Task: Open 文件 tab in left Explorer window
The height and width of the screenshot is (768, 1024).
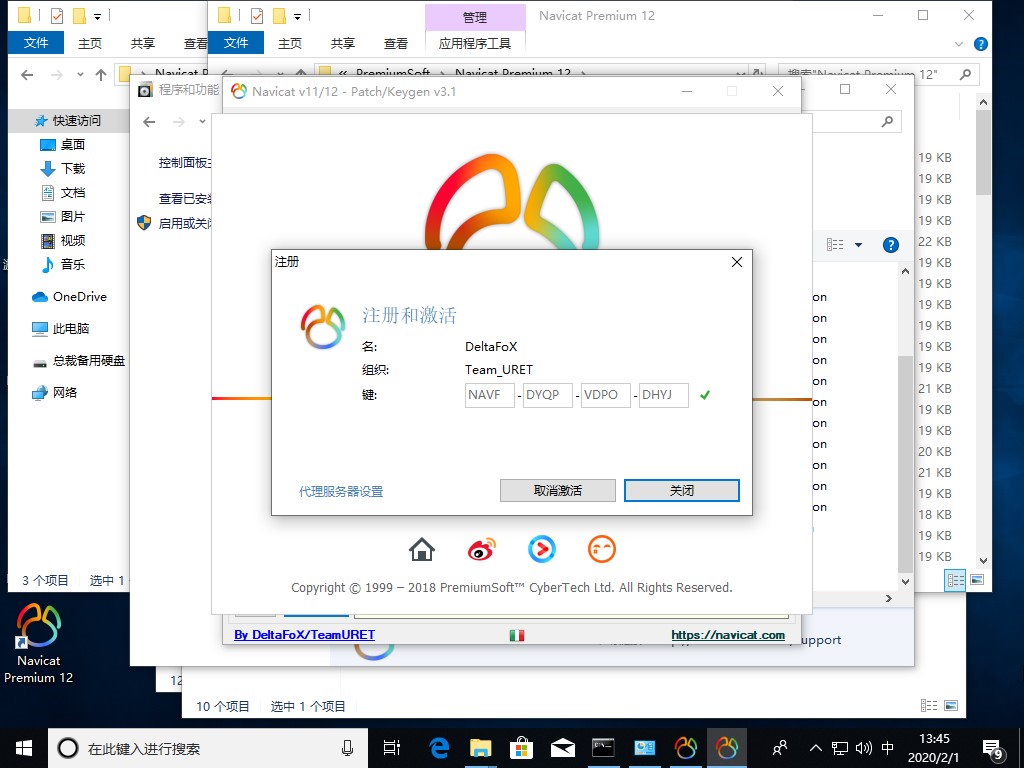Action: point(36,43)
